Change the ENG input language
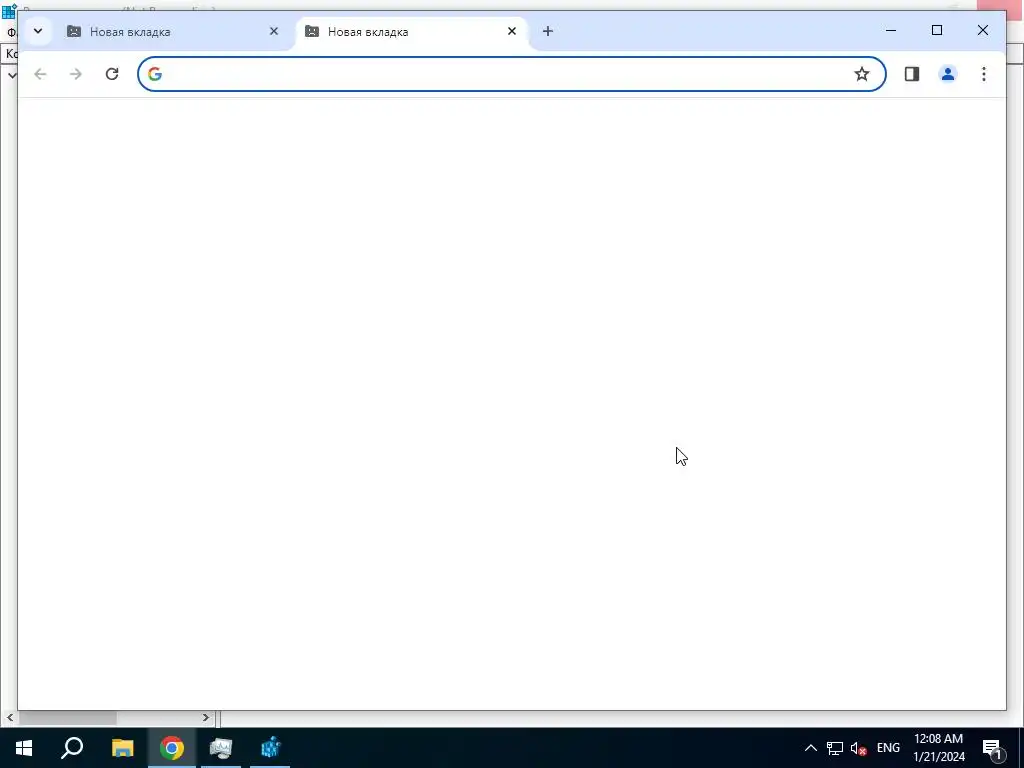 click(x=888, y=748)
